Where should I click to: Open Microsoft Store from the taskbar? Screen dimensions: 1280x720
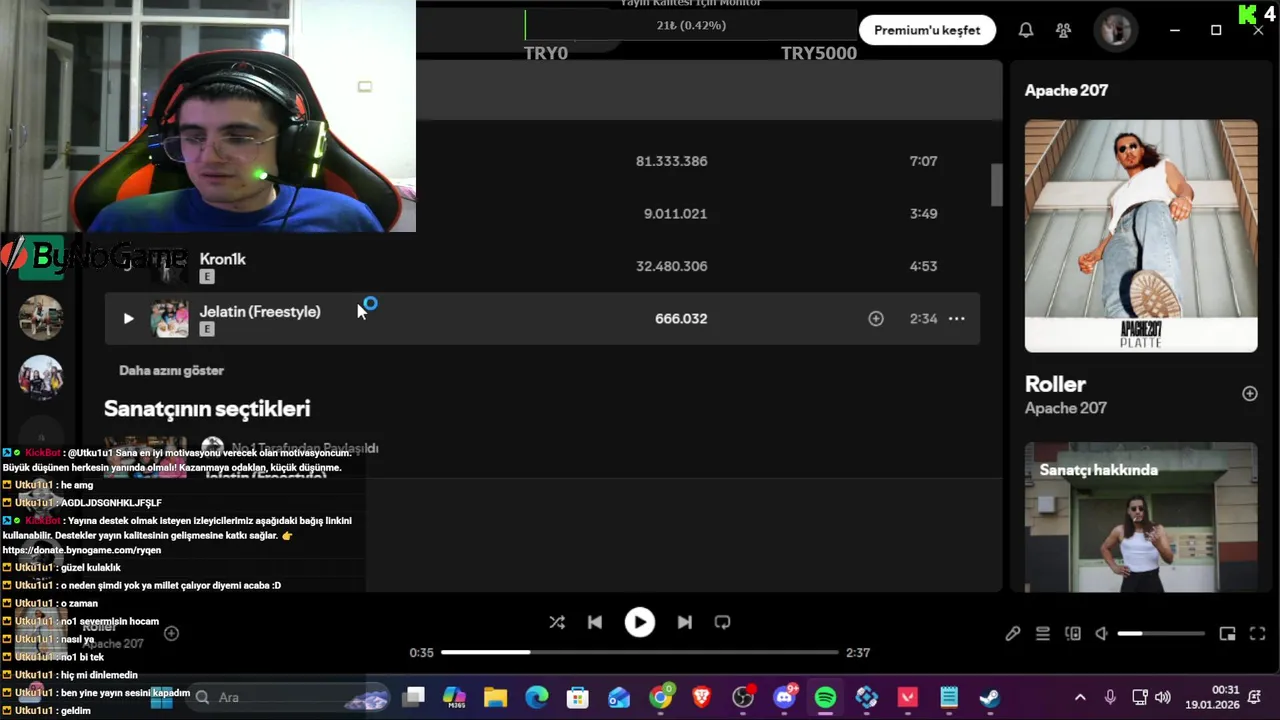(578, 697)
